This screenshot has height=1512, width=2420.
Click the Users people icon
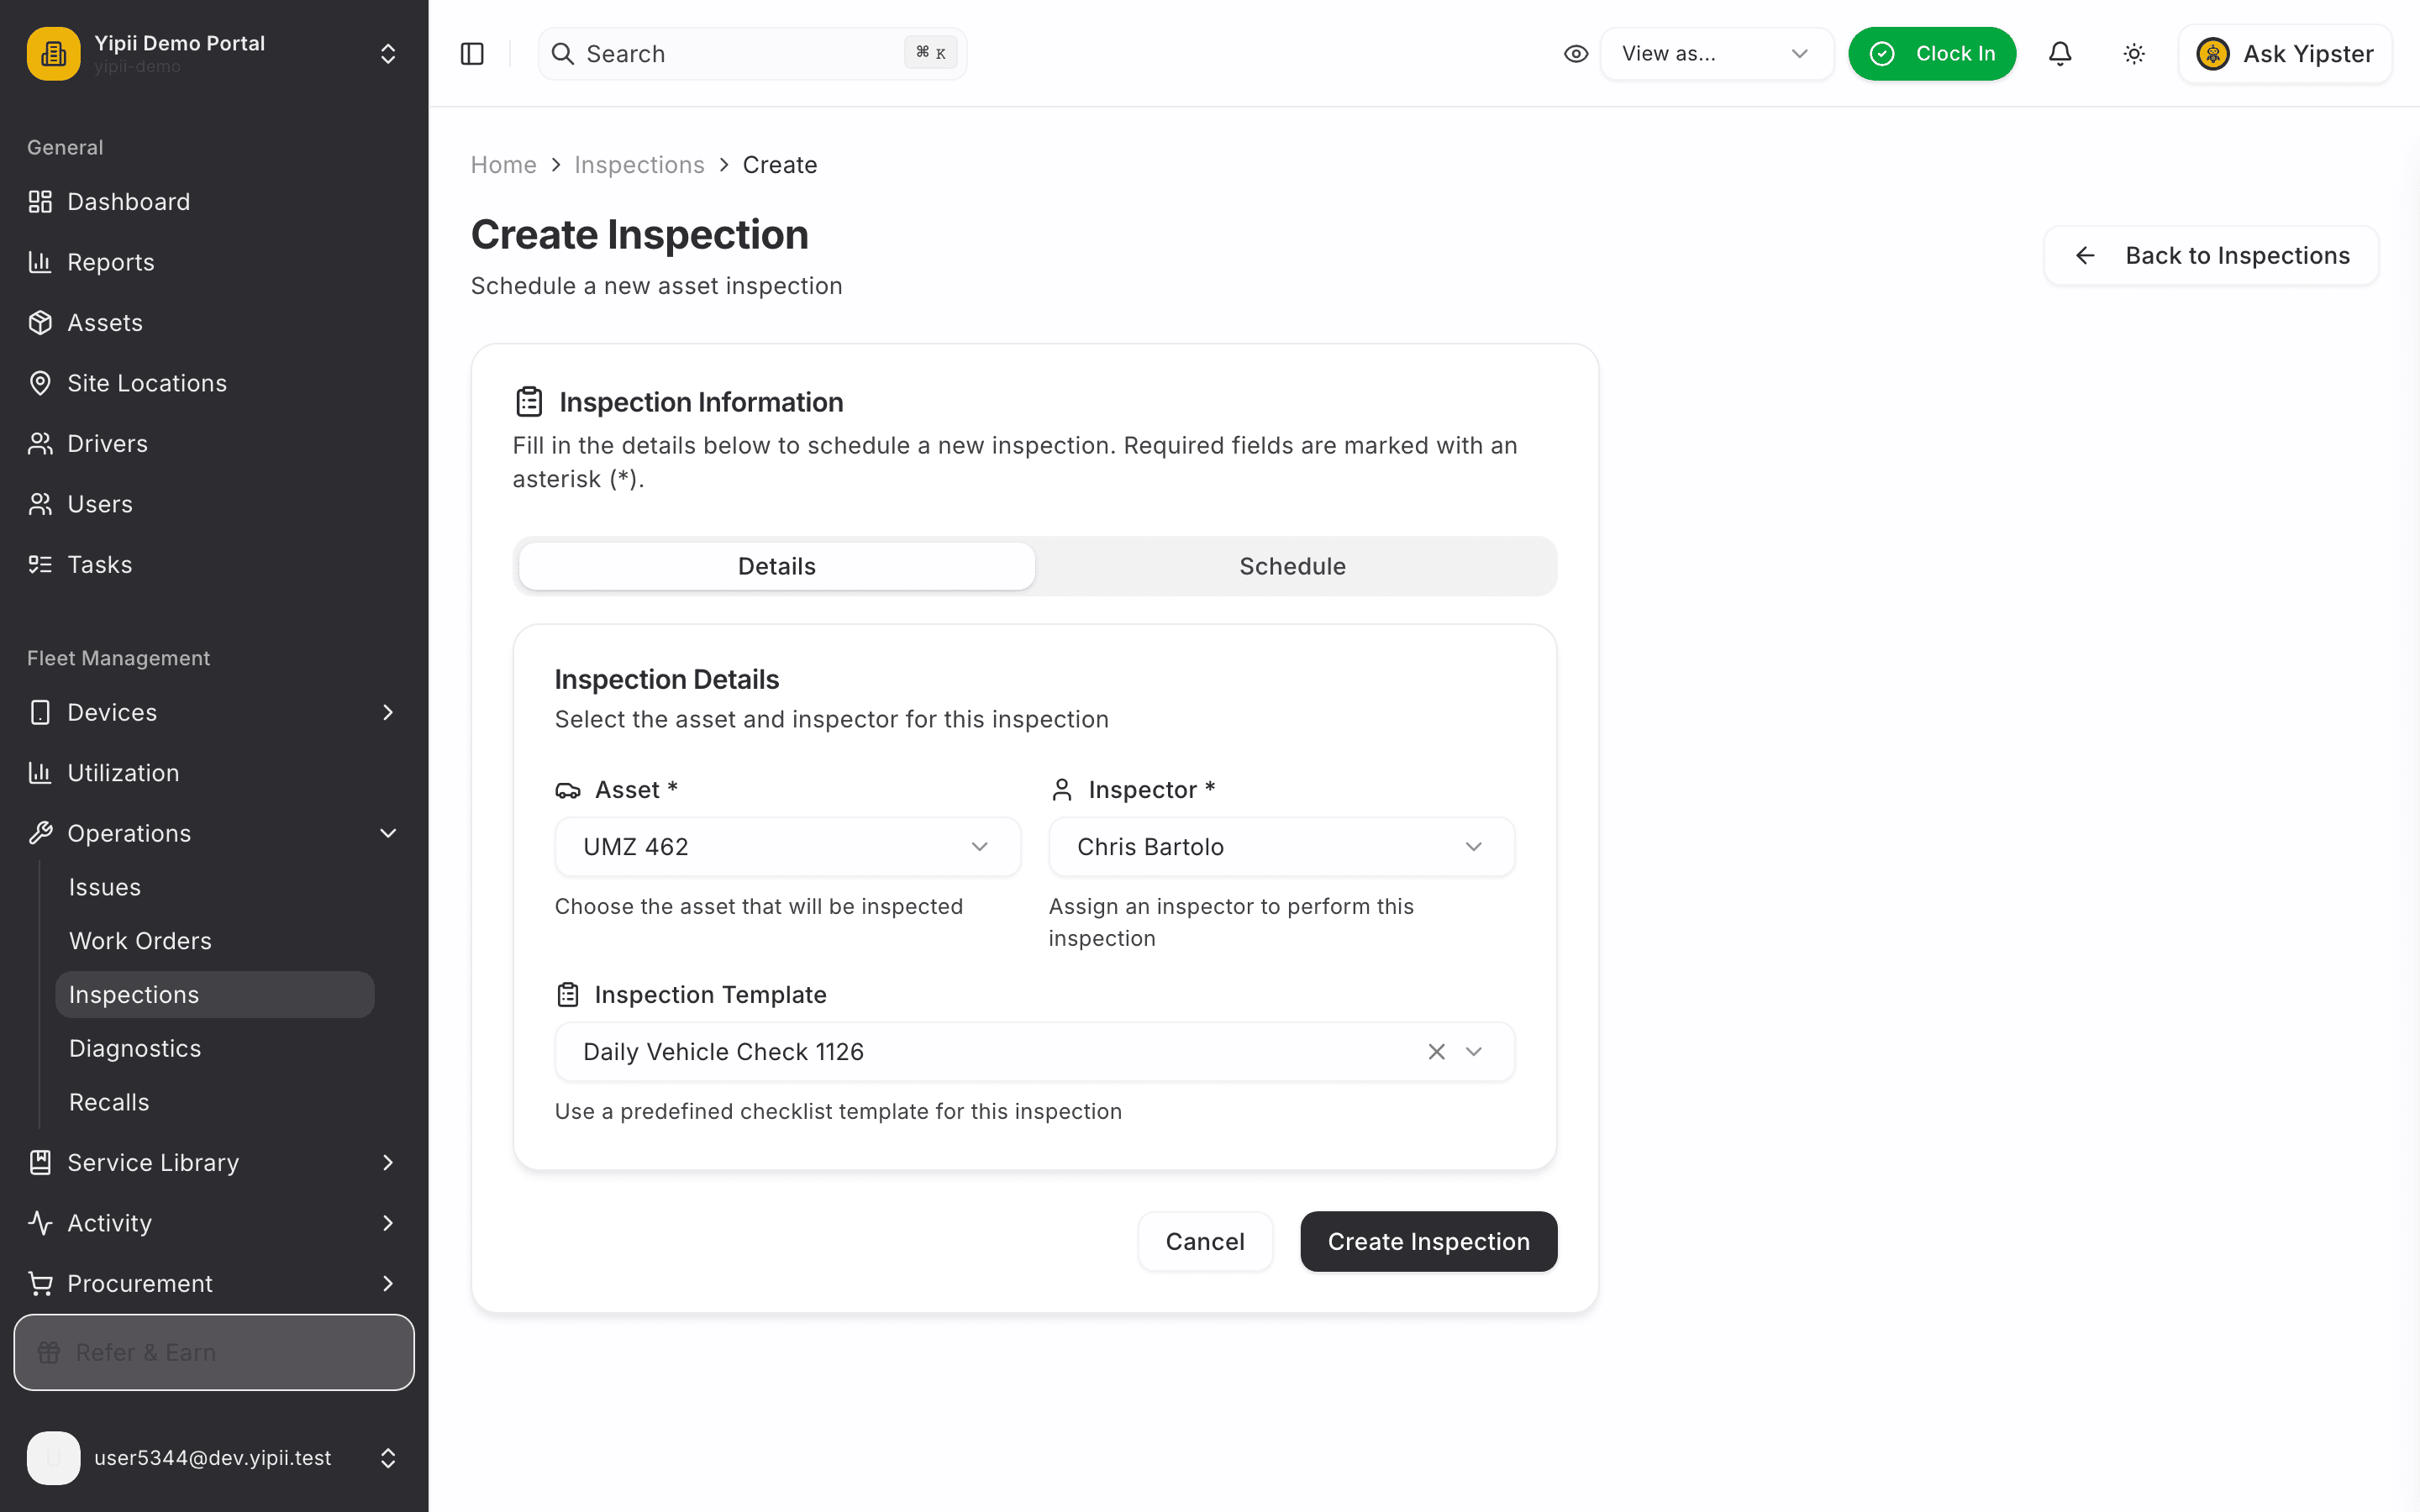click(x=40, y=504)
